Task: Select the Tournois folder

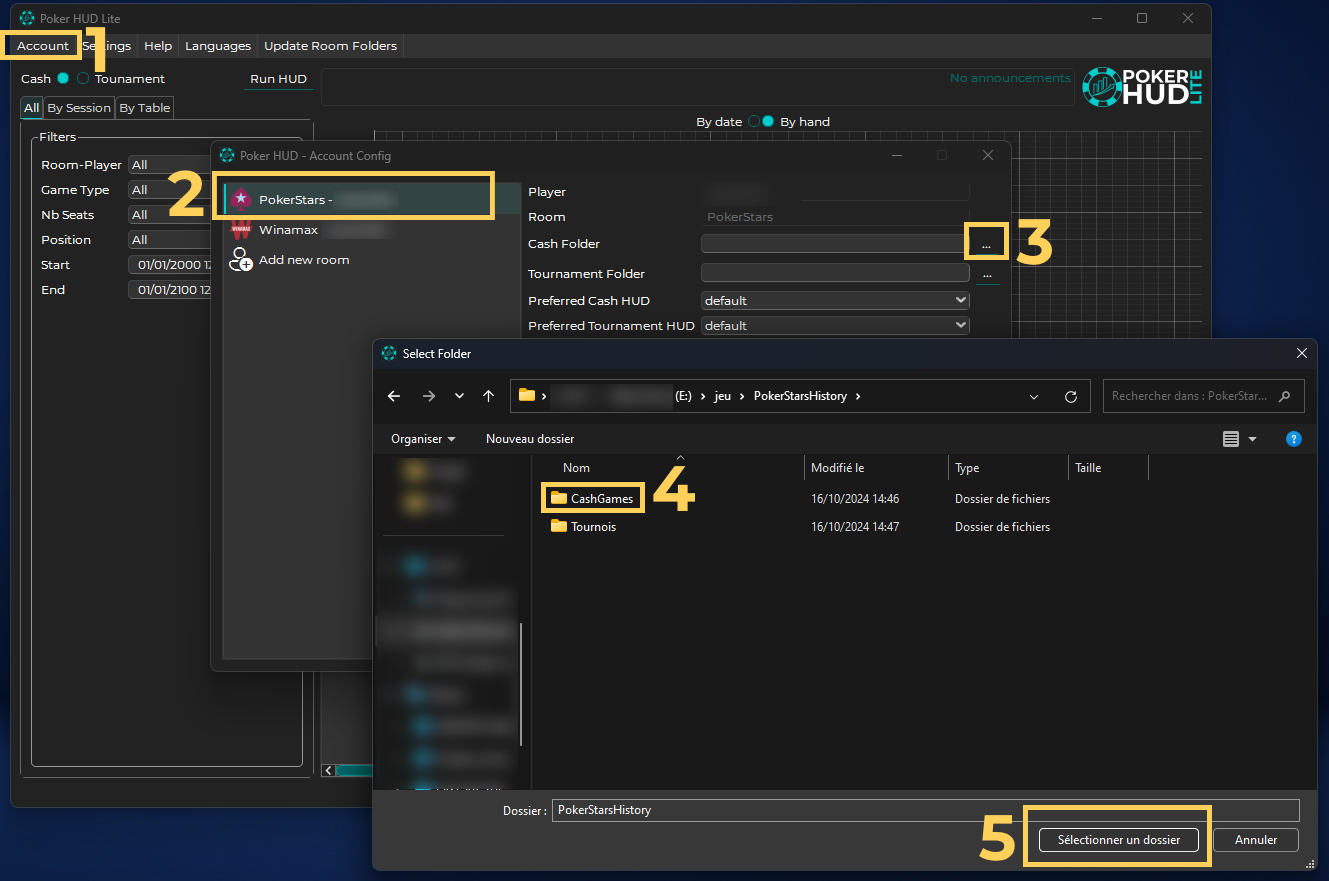Action: 593,526
